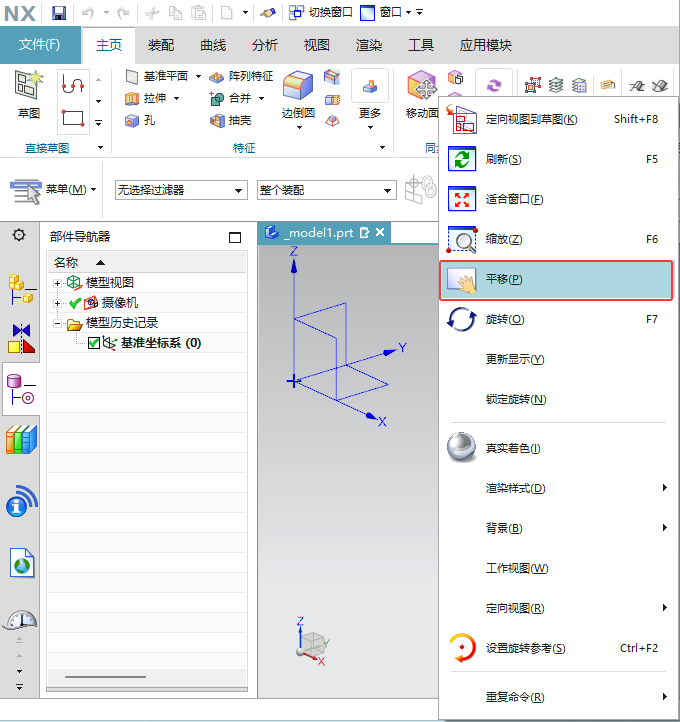This screenshot has height=722, width=680.
Task: Click the Shell (抽壳) tool
Action: pos(230,121)
